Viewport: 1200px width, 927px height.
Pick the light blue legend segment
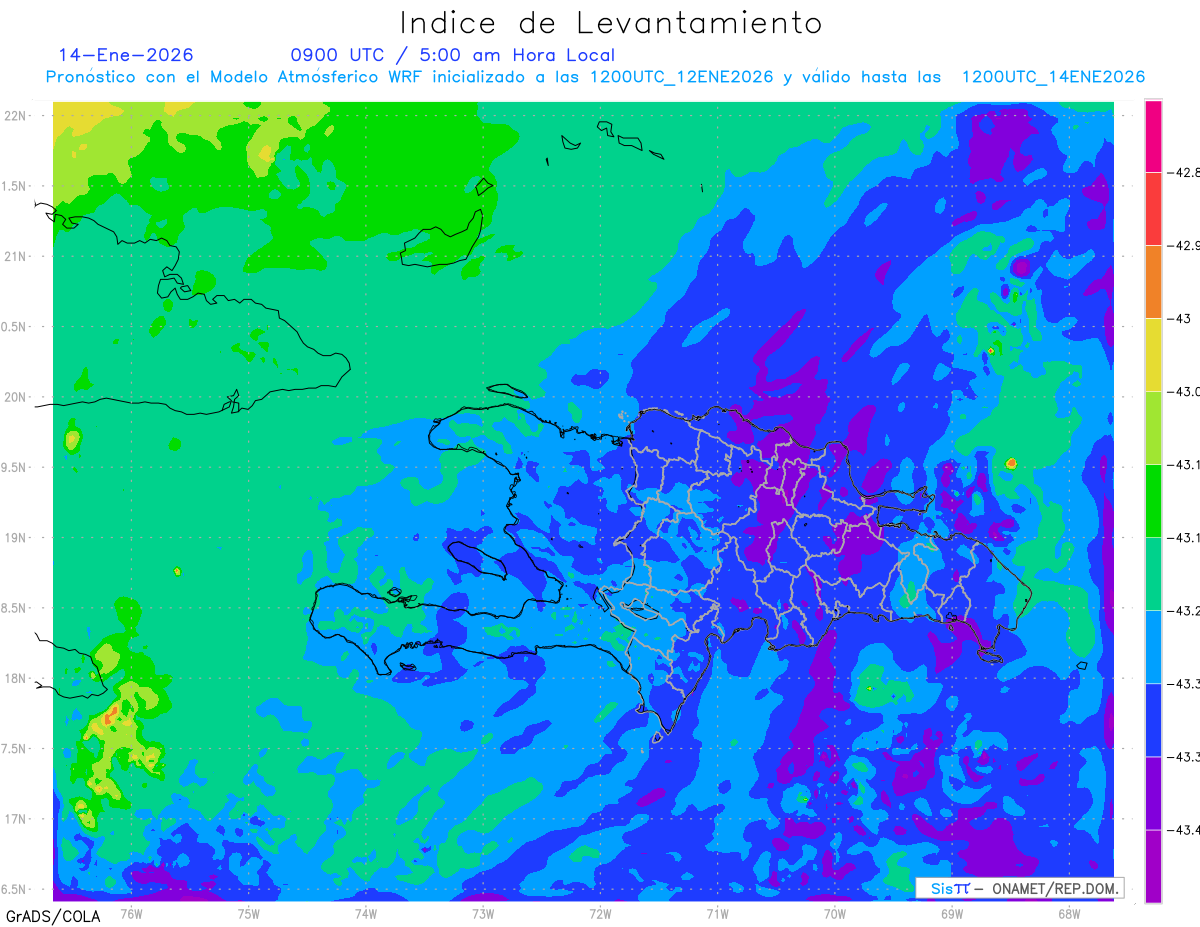[x=1153, y=647]
